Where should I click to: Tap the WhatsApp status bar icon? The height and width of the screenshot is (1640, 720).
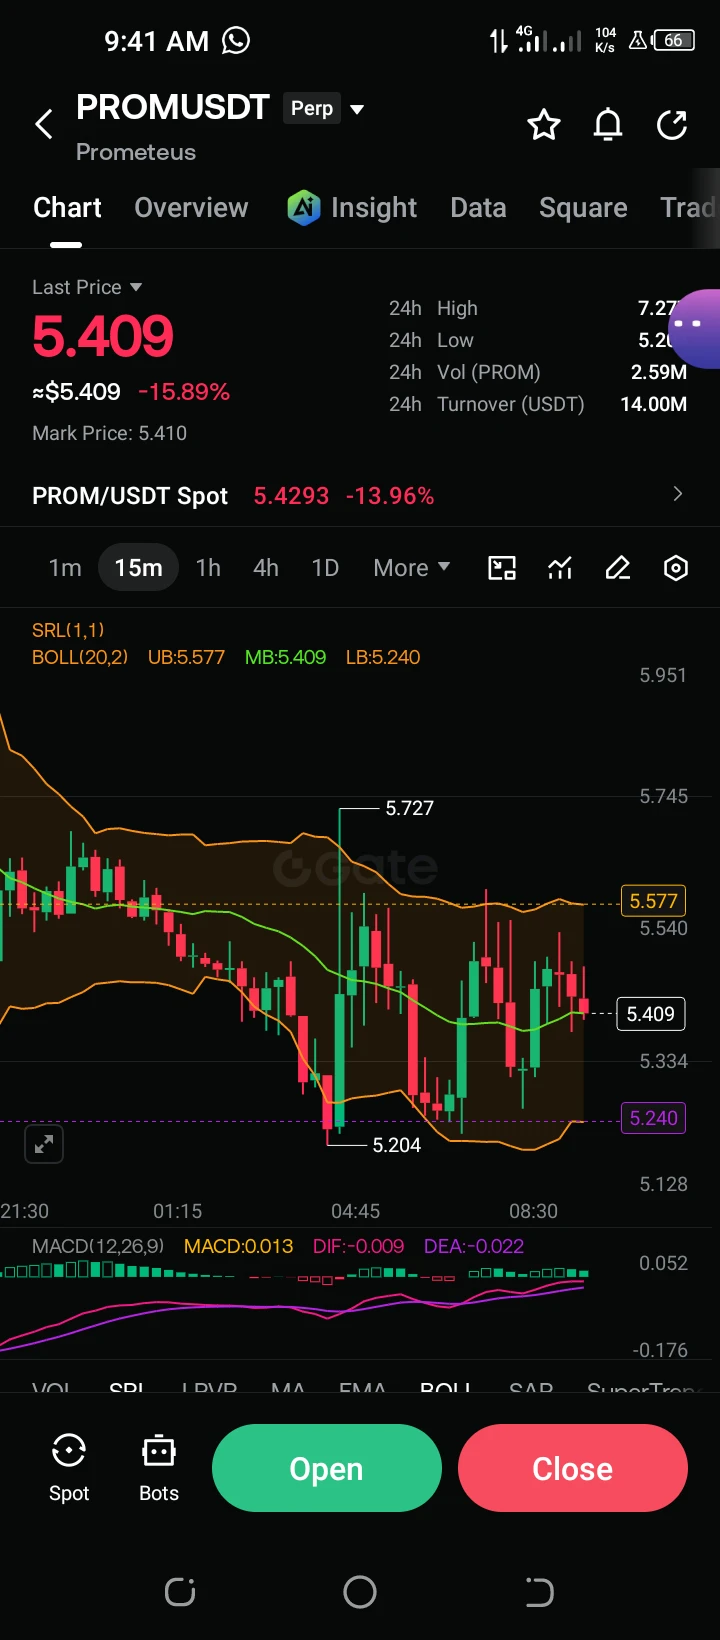236,40
